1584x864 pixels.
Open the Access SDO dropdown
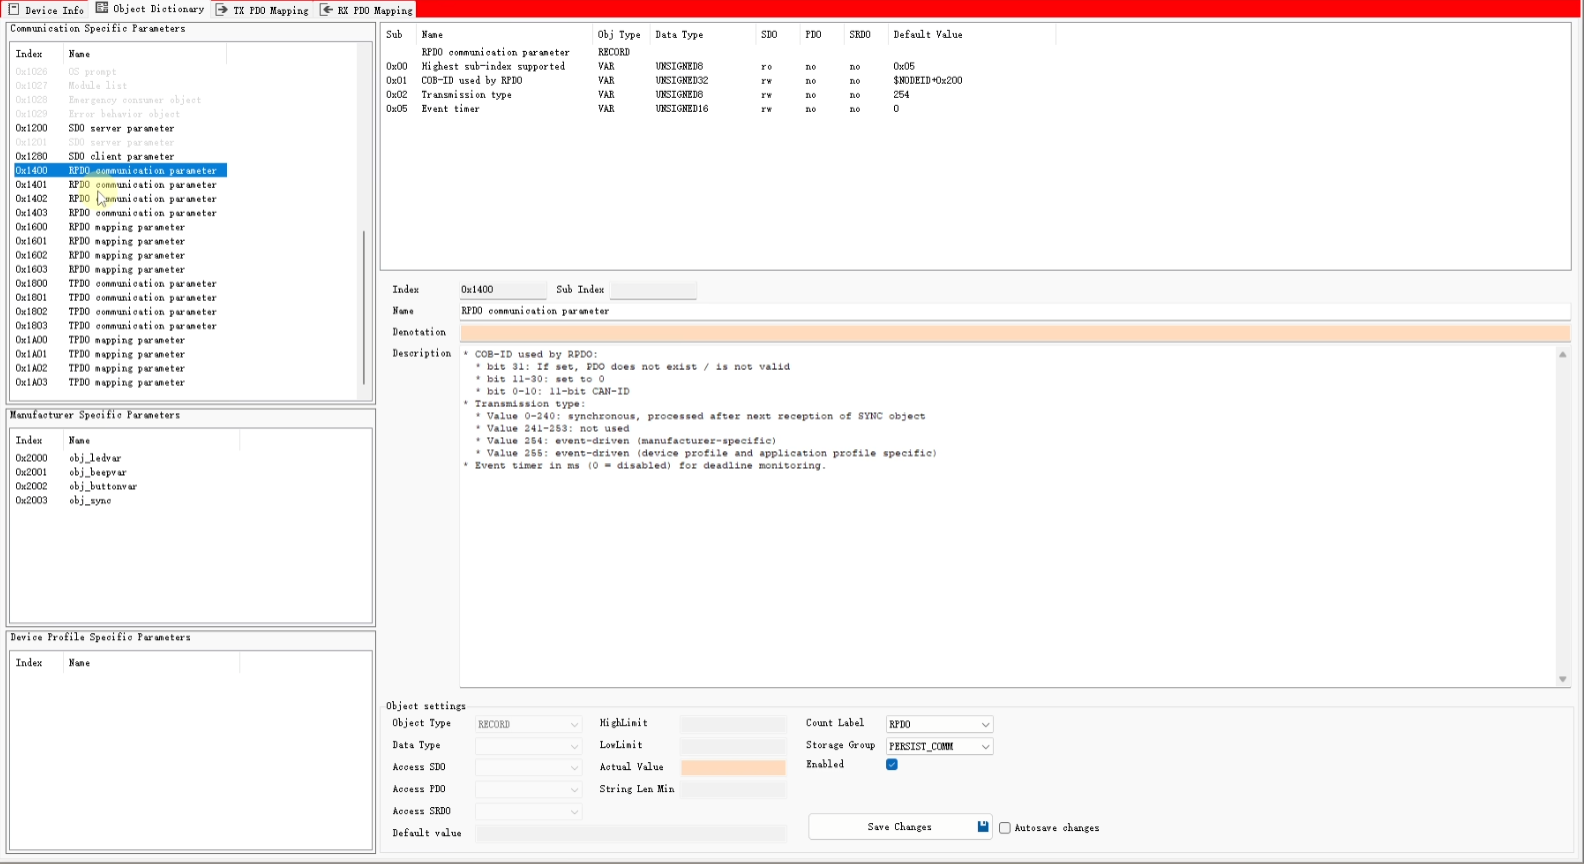tap(528, 768)
